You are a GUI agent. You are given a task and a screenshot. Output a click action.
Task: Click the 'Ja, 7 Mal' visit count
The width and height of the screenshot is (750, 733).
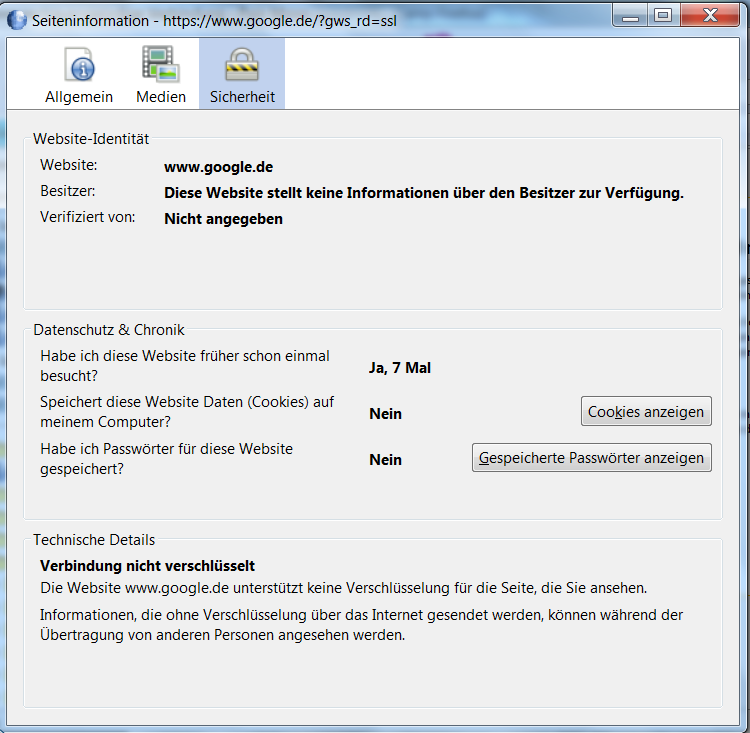(400, 368)
